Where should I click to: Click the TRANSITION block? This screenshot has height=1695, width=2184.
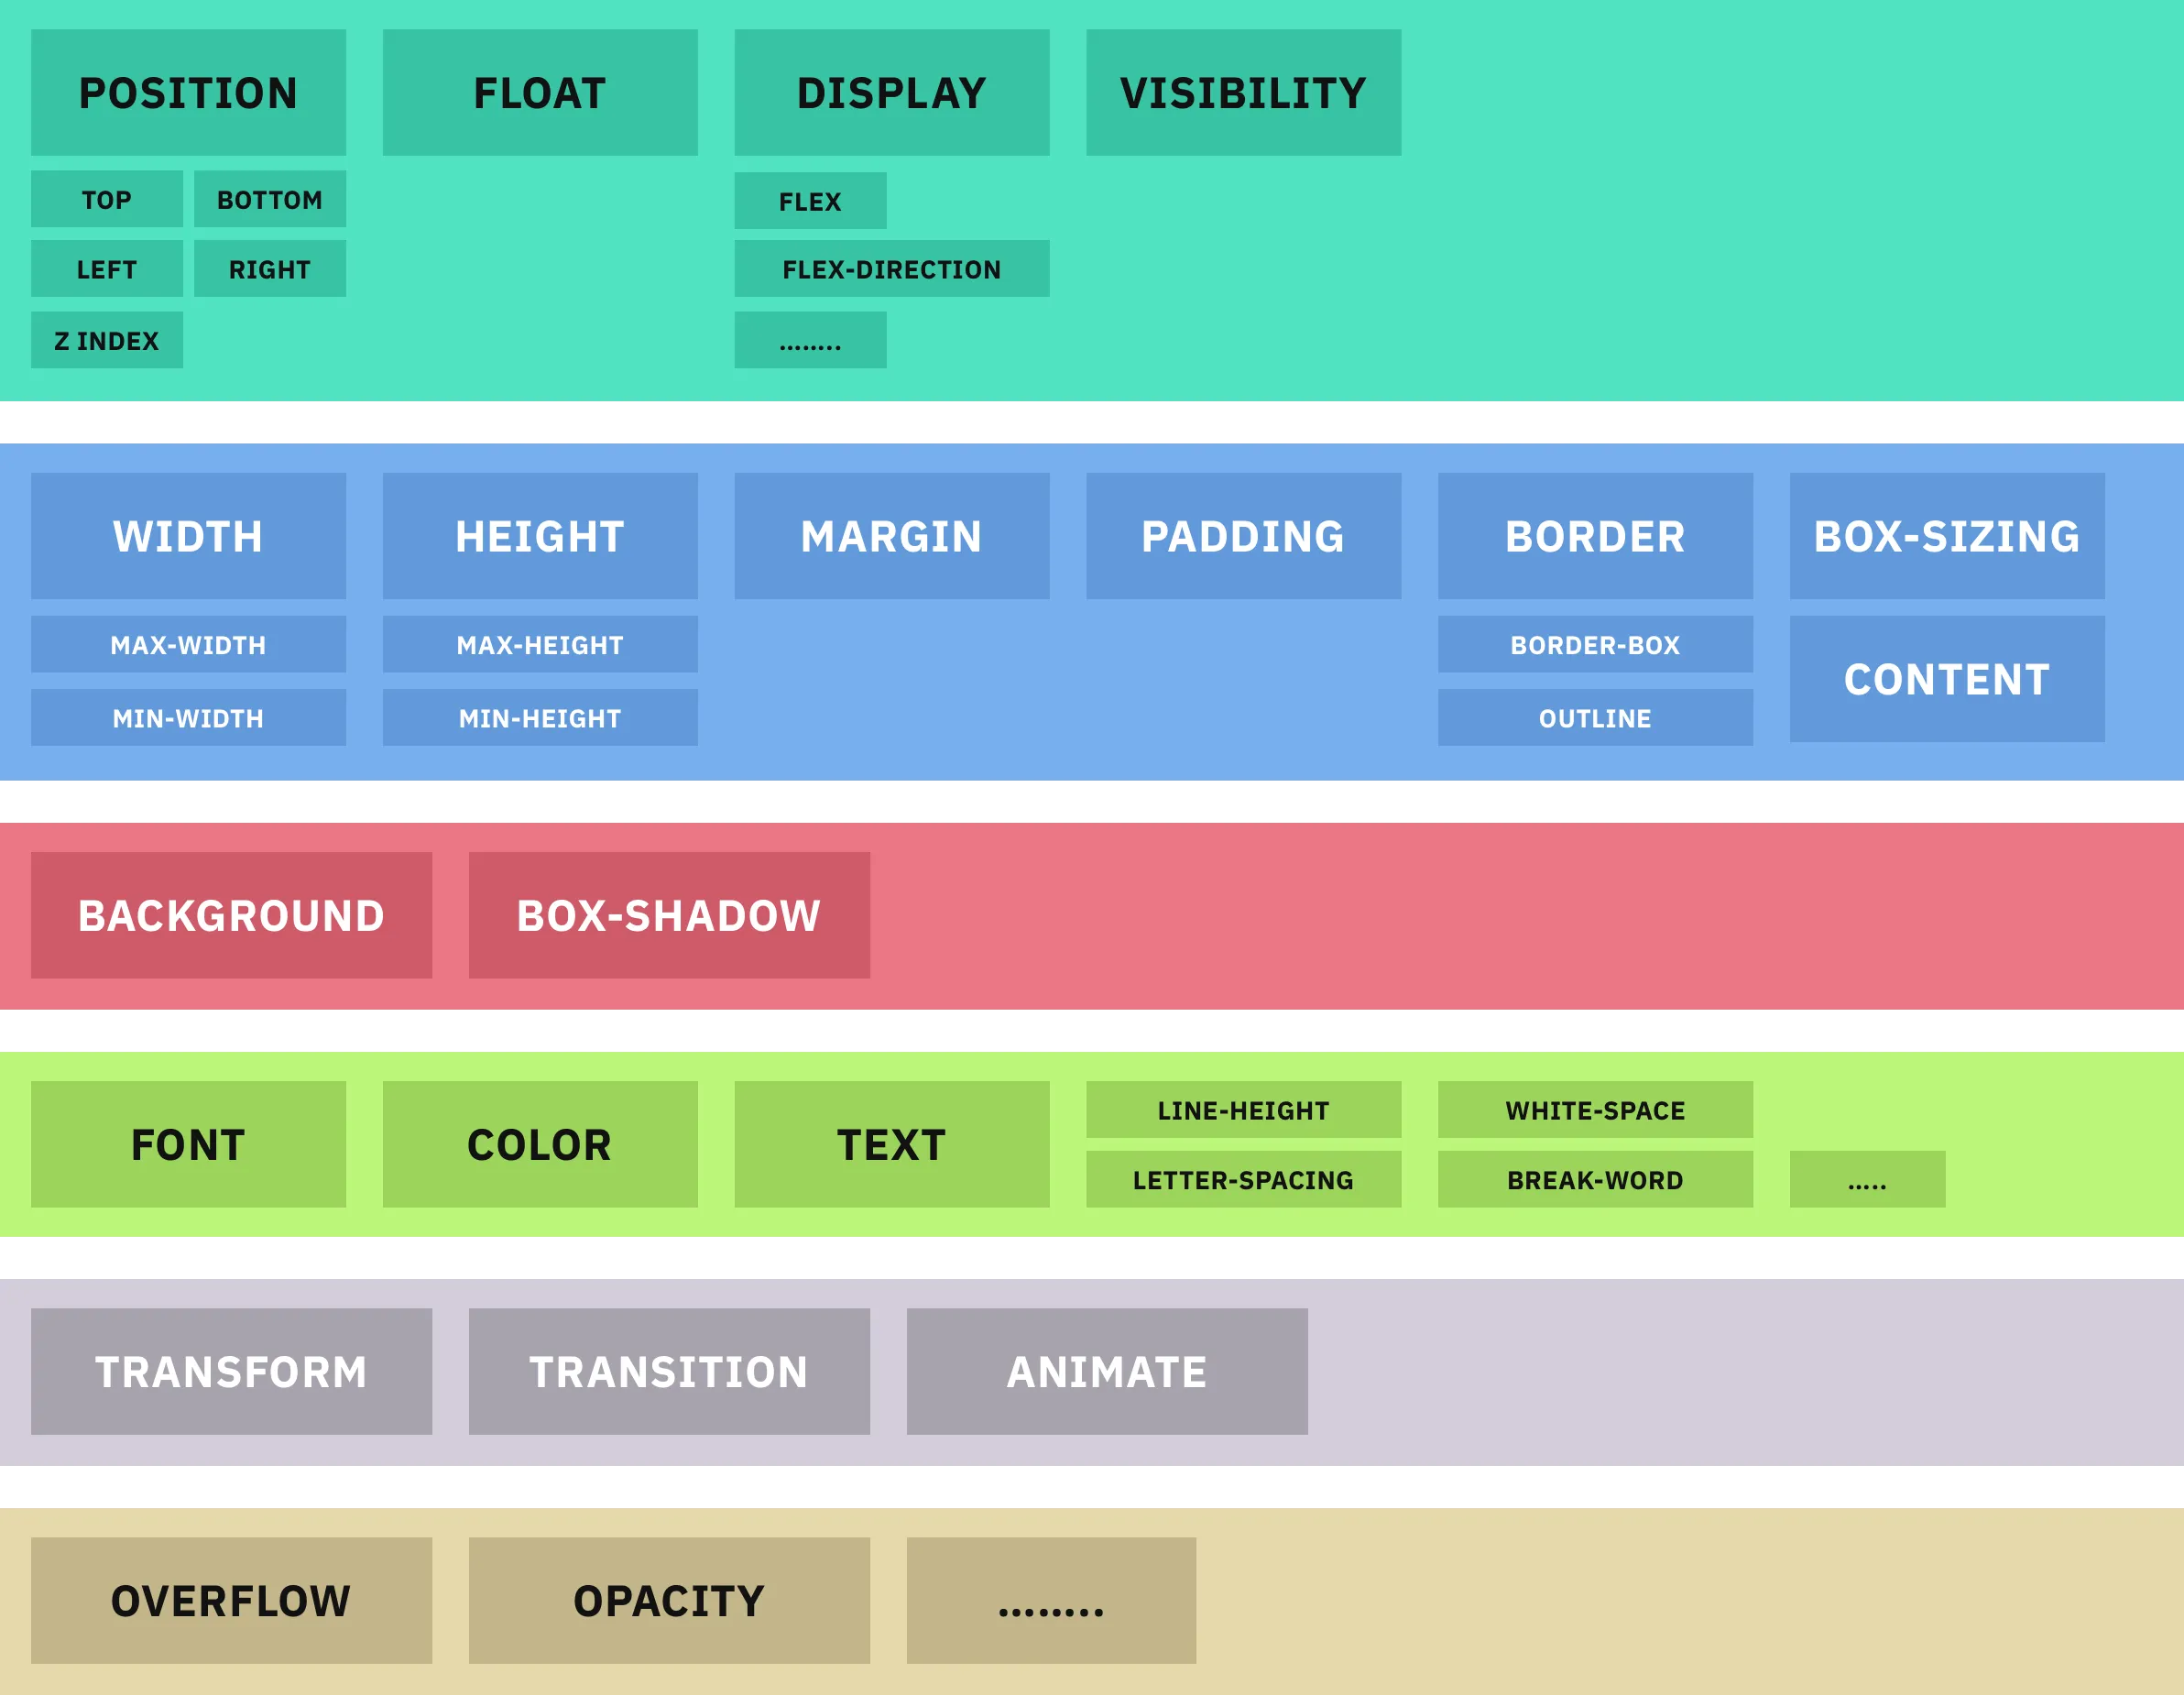tap(669, 1371)
